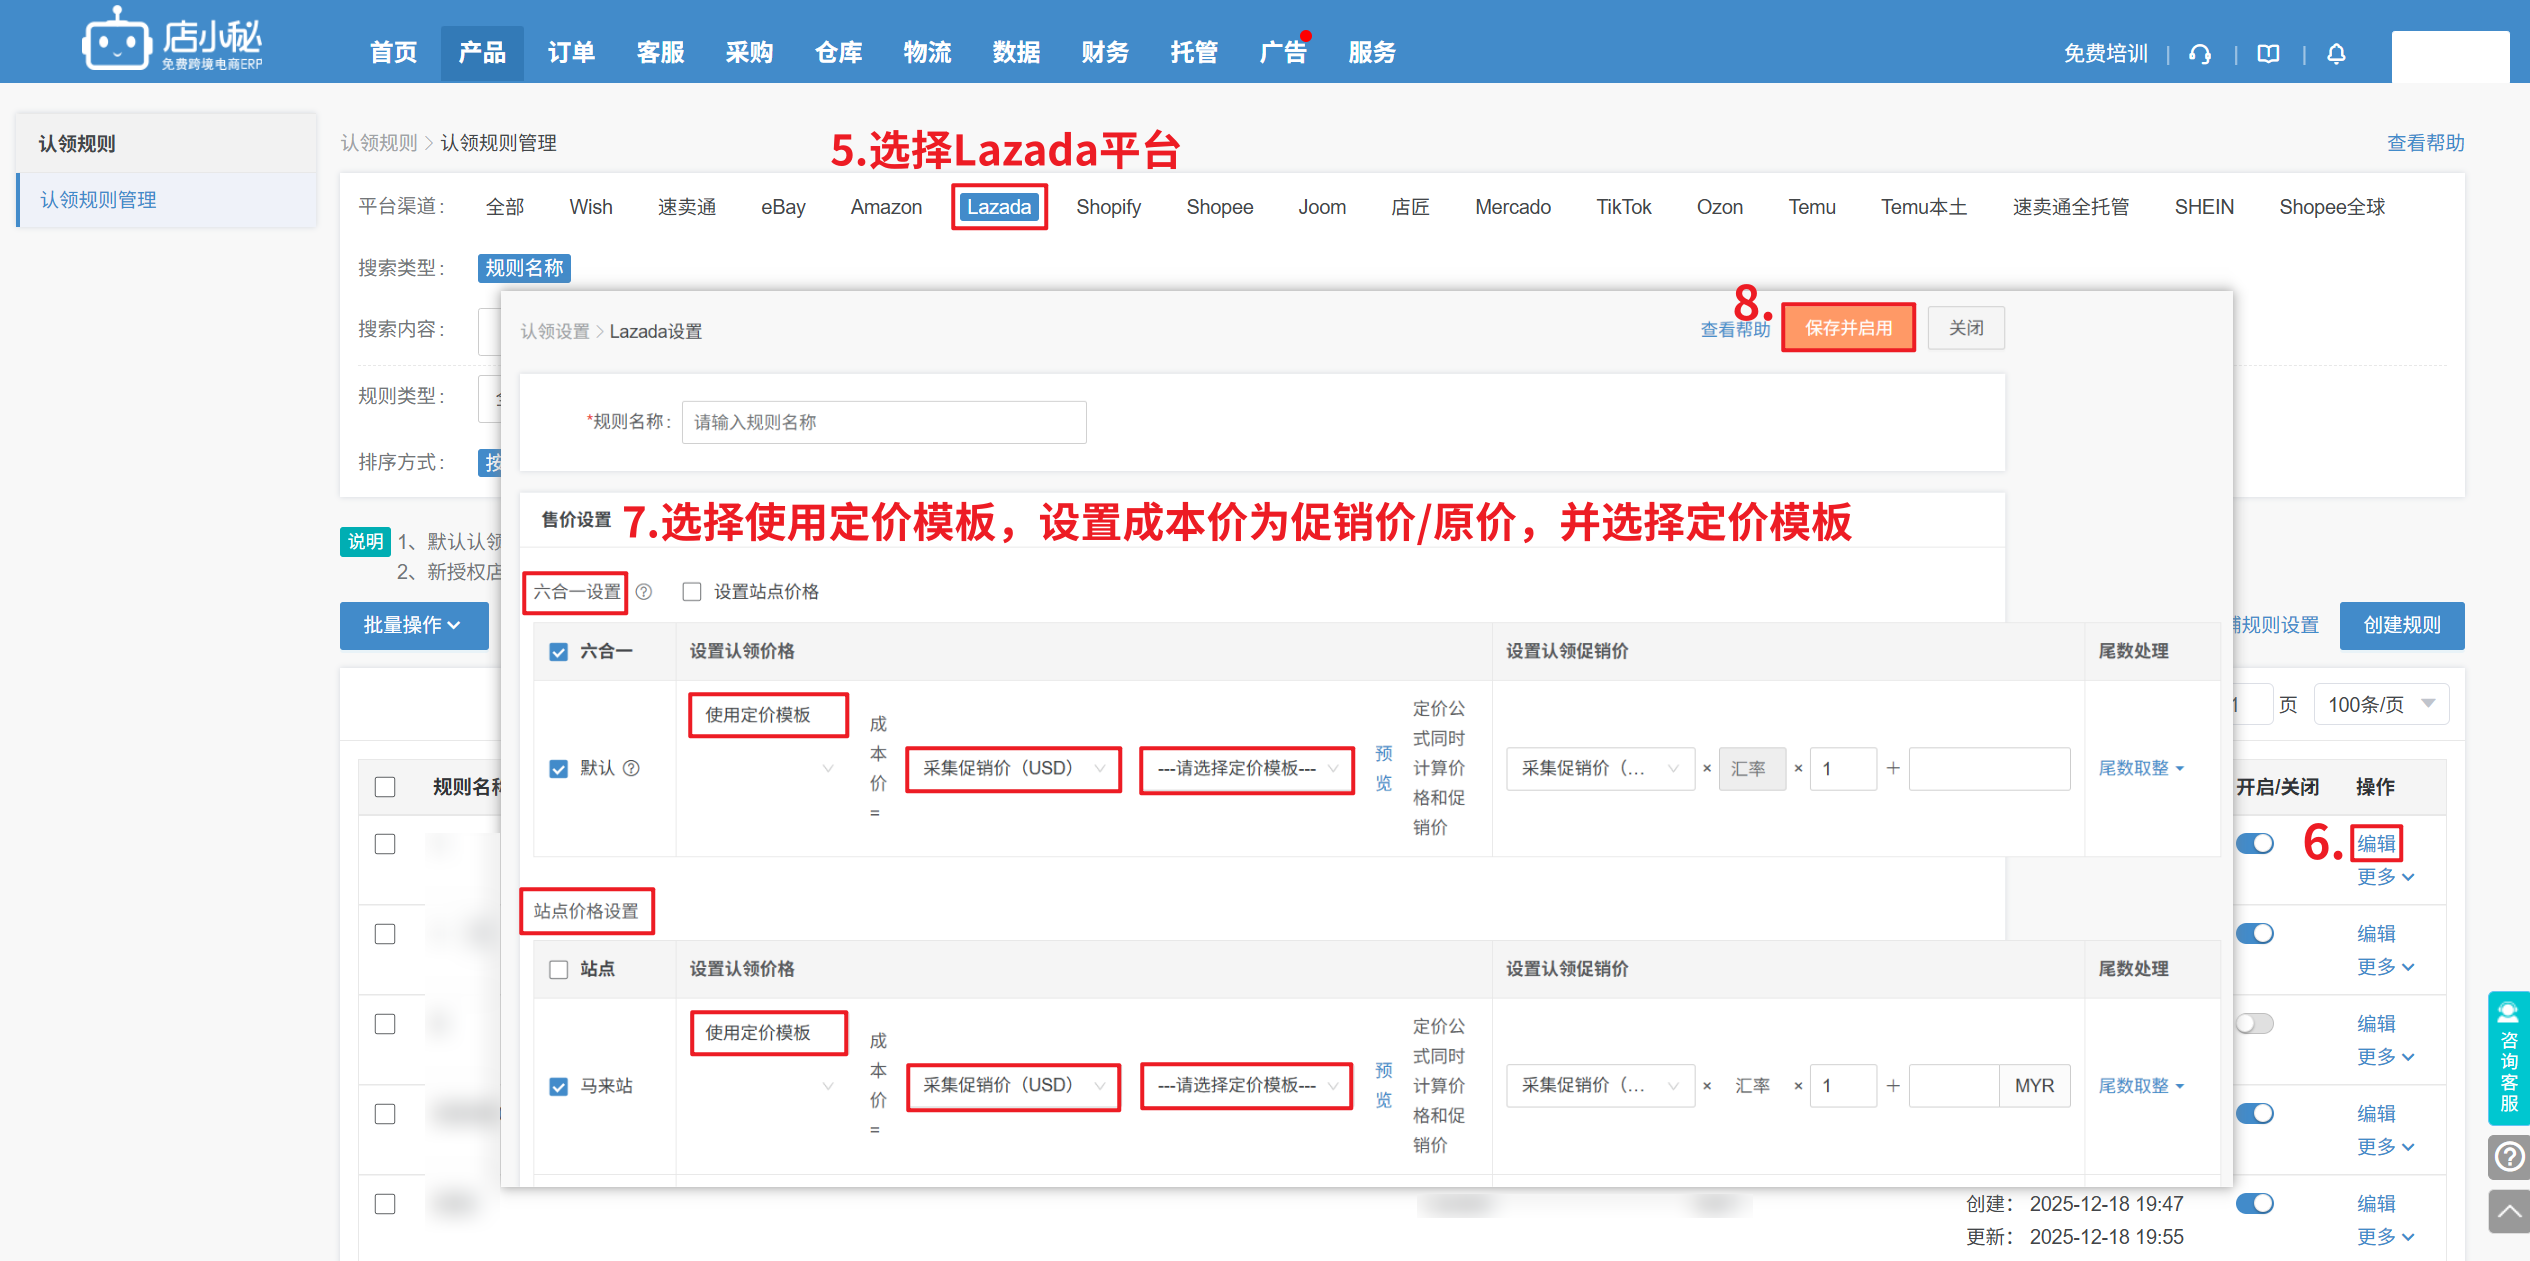The width and height of the screenshot is (2530, 1261).
Task: Click 预览 link in 默认 row
Action: 1383,768
